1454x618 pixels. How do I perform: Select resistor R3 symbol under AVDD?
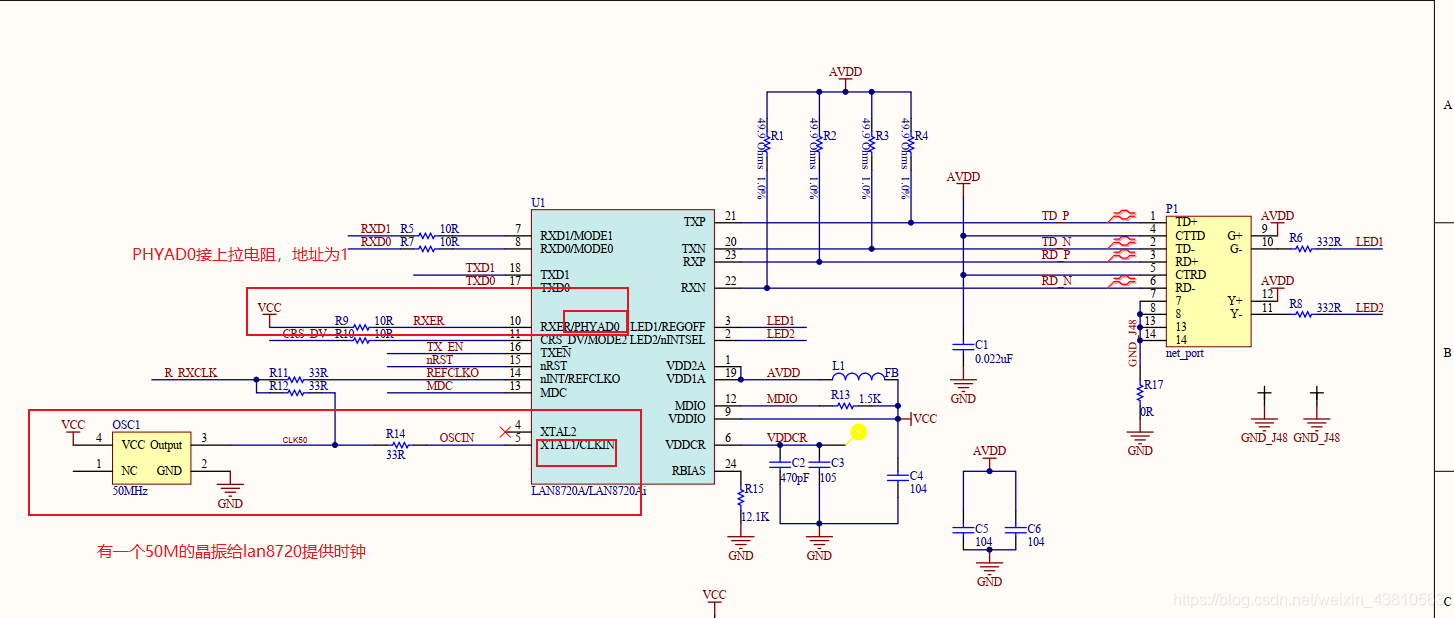point(871,146)
